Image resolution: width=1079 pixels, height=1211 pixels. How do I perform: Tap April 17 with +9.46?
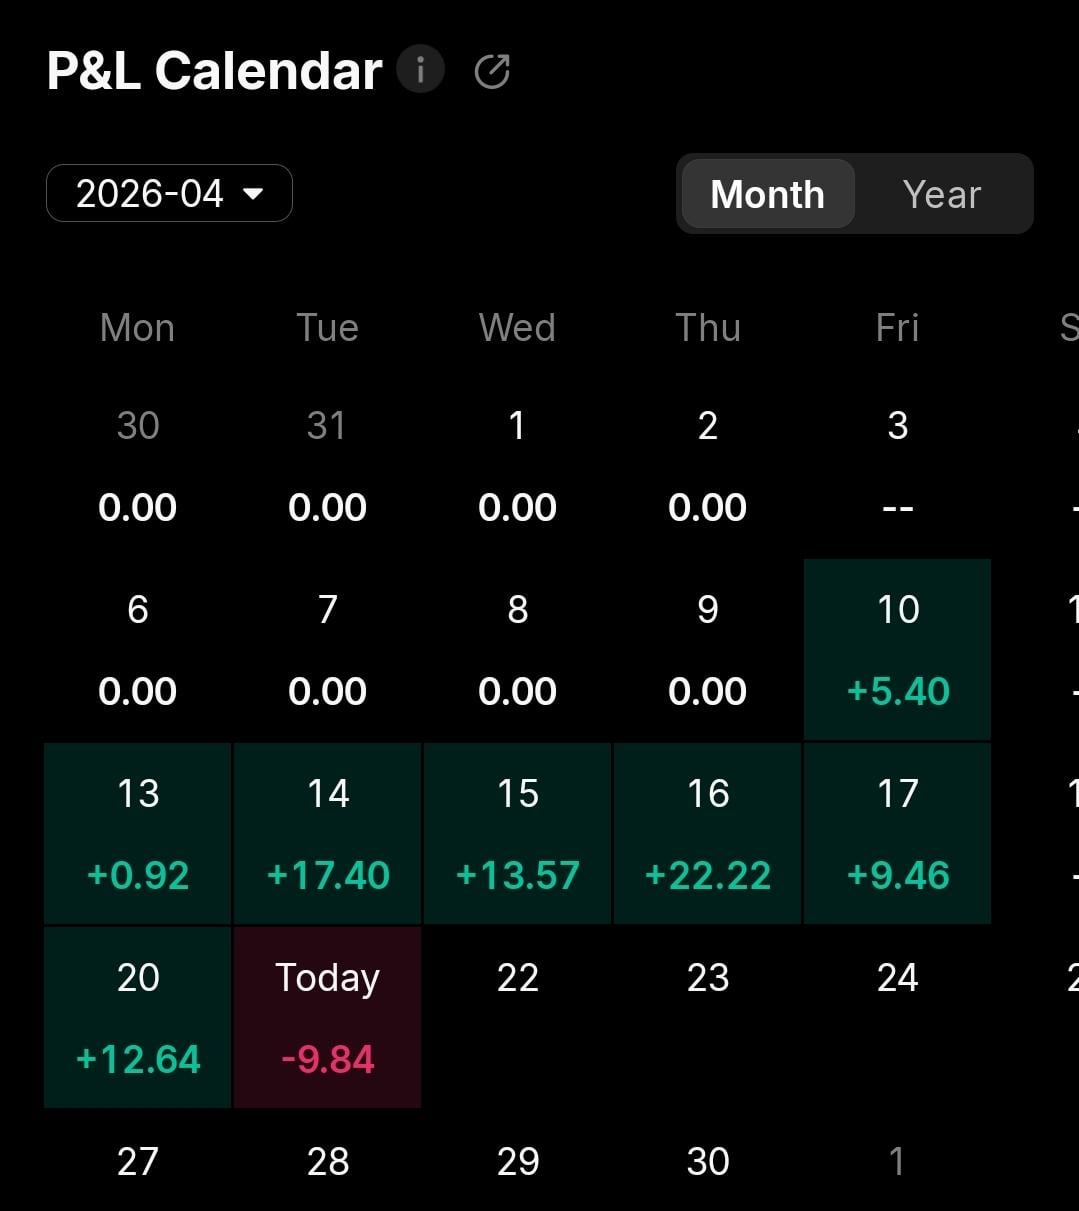coord(897,833)
